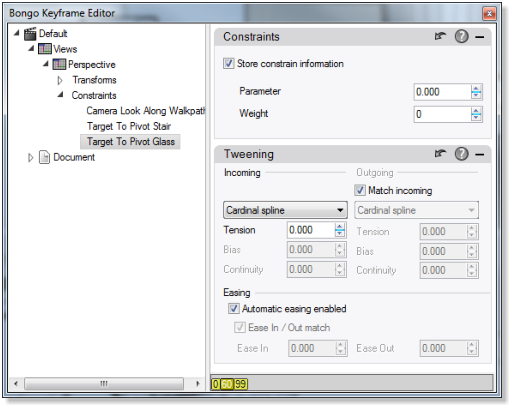Click the keyframe 60 marker
This screenshot has height=410, width=514.
coord(227,384)
